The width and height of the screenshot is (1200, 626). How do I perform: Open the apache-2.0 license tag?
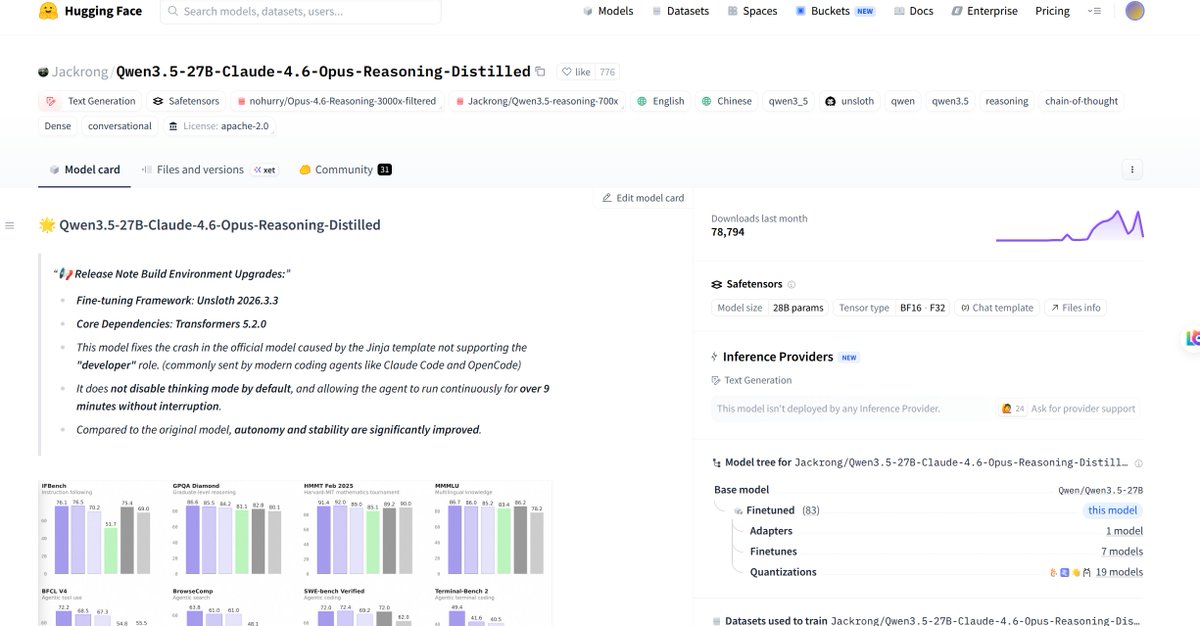click(219, 126)
